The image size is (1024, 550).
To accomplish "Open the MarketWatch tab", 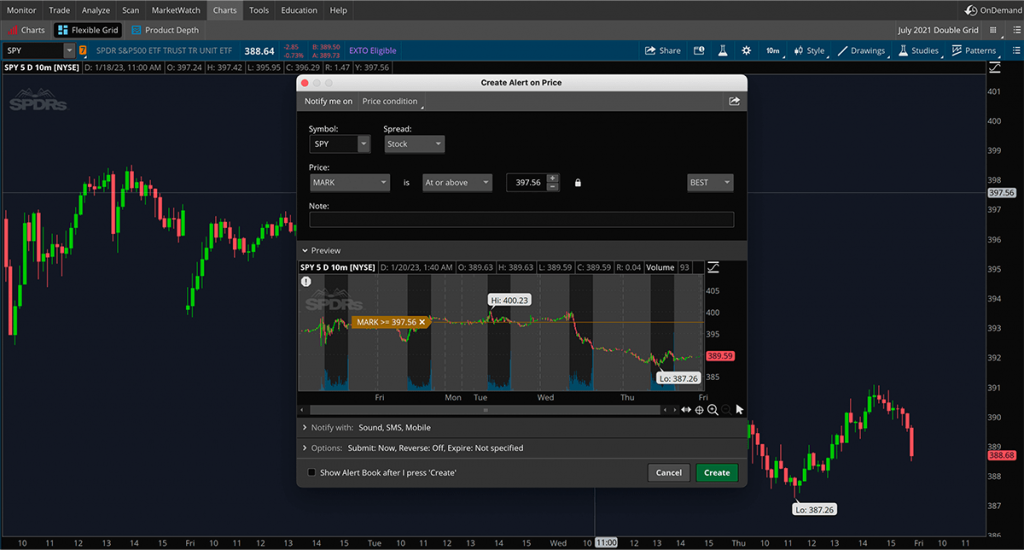I will (x=176, y=10).
